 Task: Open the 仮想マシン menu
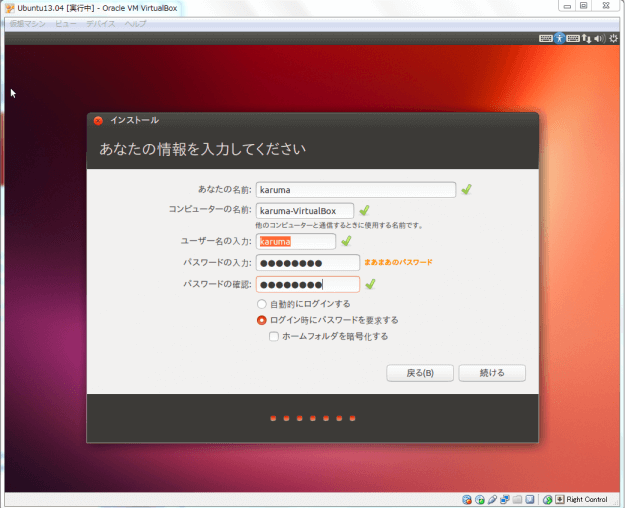[28, 24]
